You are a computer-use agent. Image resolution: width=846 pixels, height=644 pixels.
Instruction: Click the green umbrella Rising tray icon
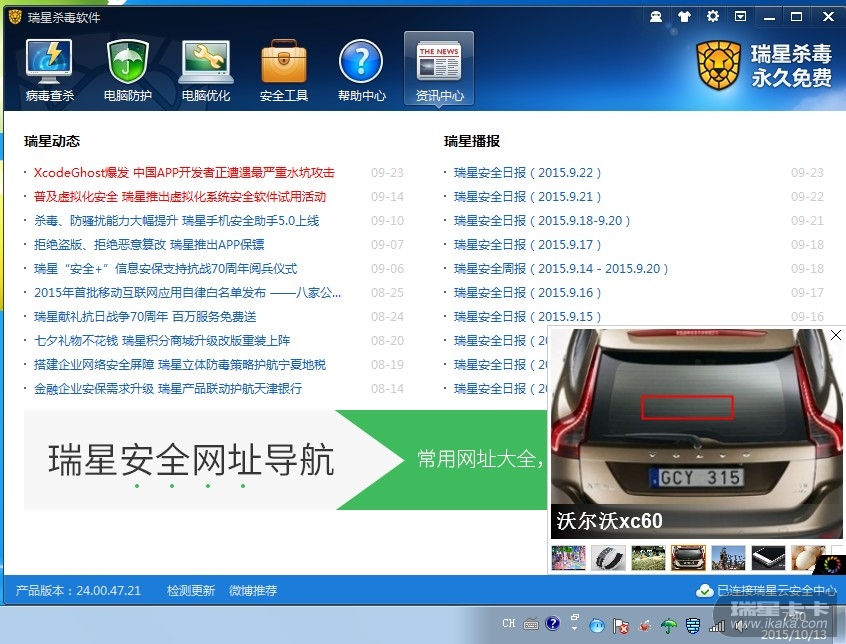[668, 626]
